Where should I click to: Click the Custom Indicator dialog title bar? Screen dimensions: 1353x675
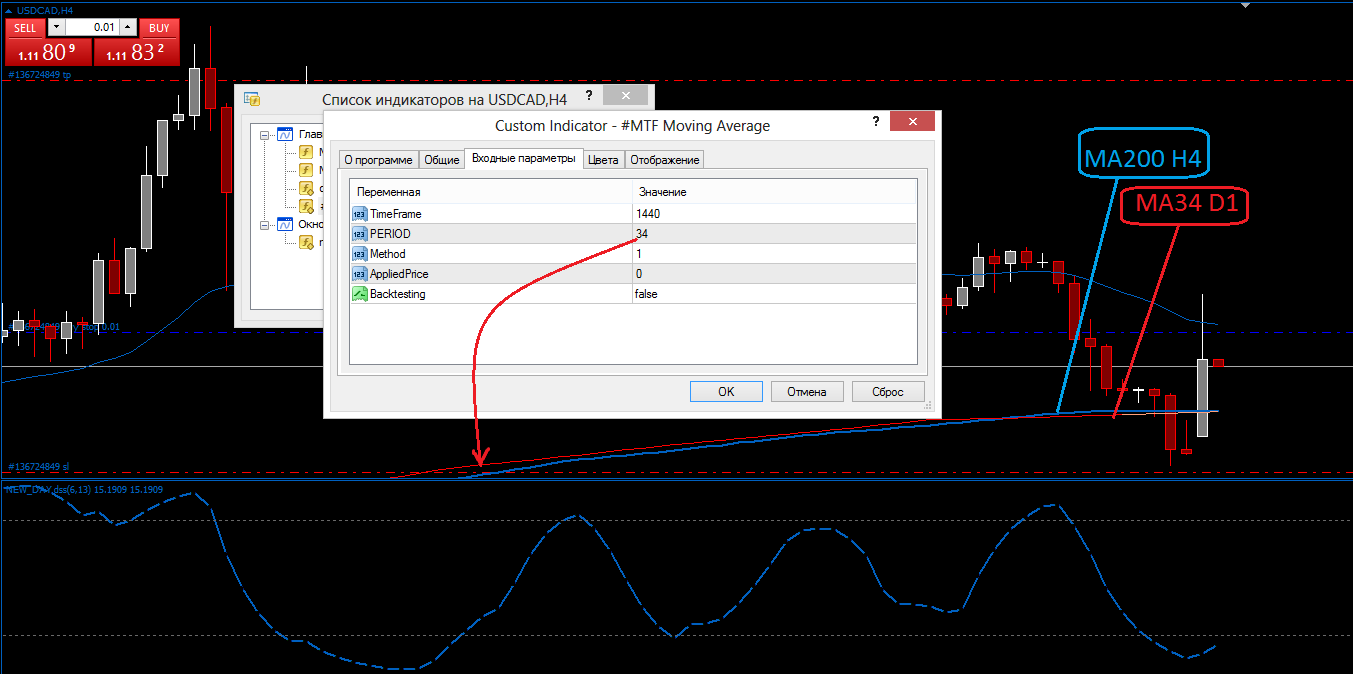[x=632, y=125]
